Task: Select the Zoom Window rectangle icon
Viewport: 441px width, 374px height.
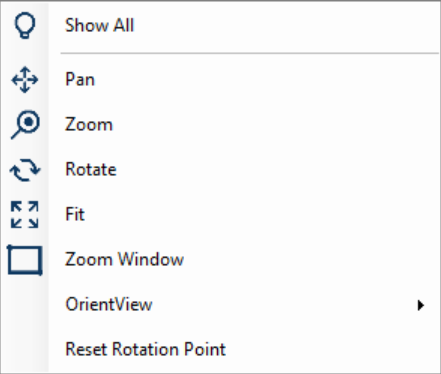Action: click(25, 260)
